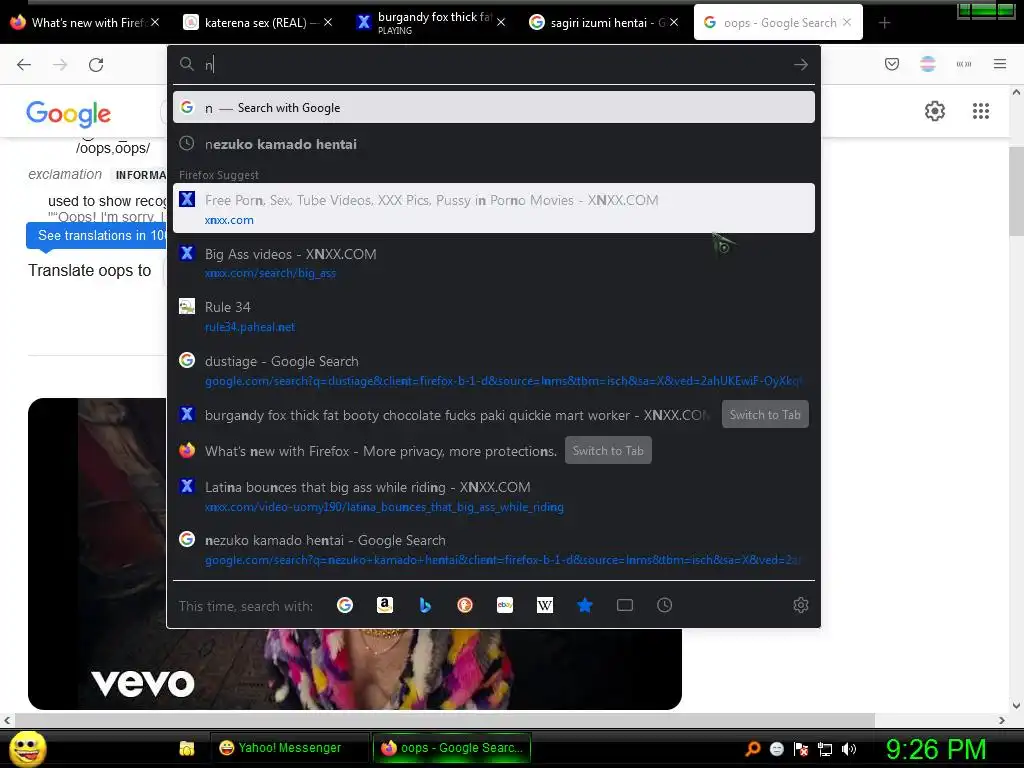Click the magnifier icon in the system tray

(x=753, y=749)
